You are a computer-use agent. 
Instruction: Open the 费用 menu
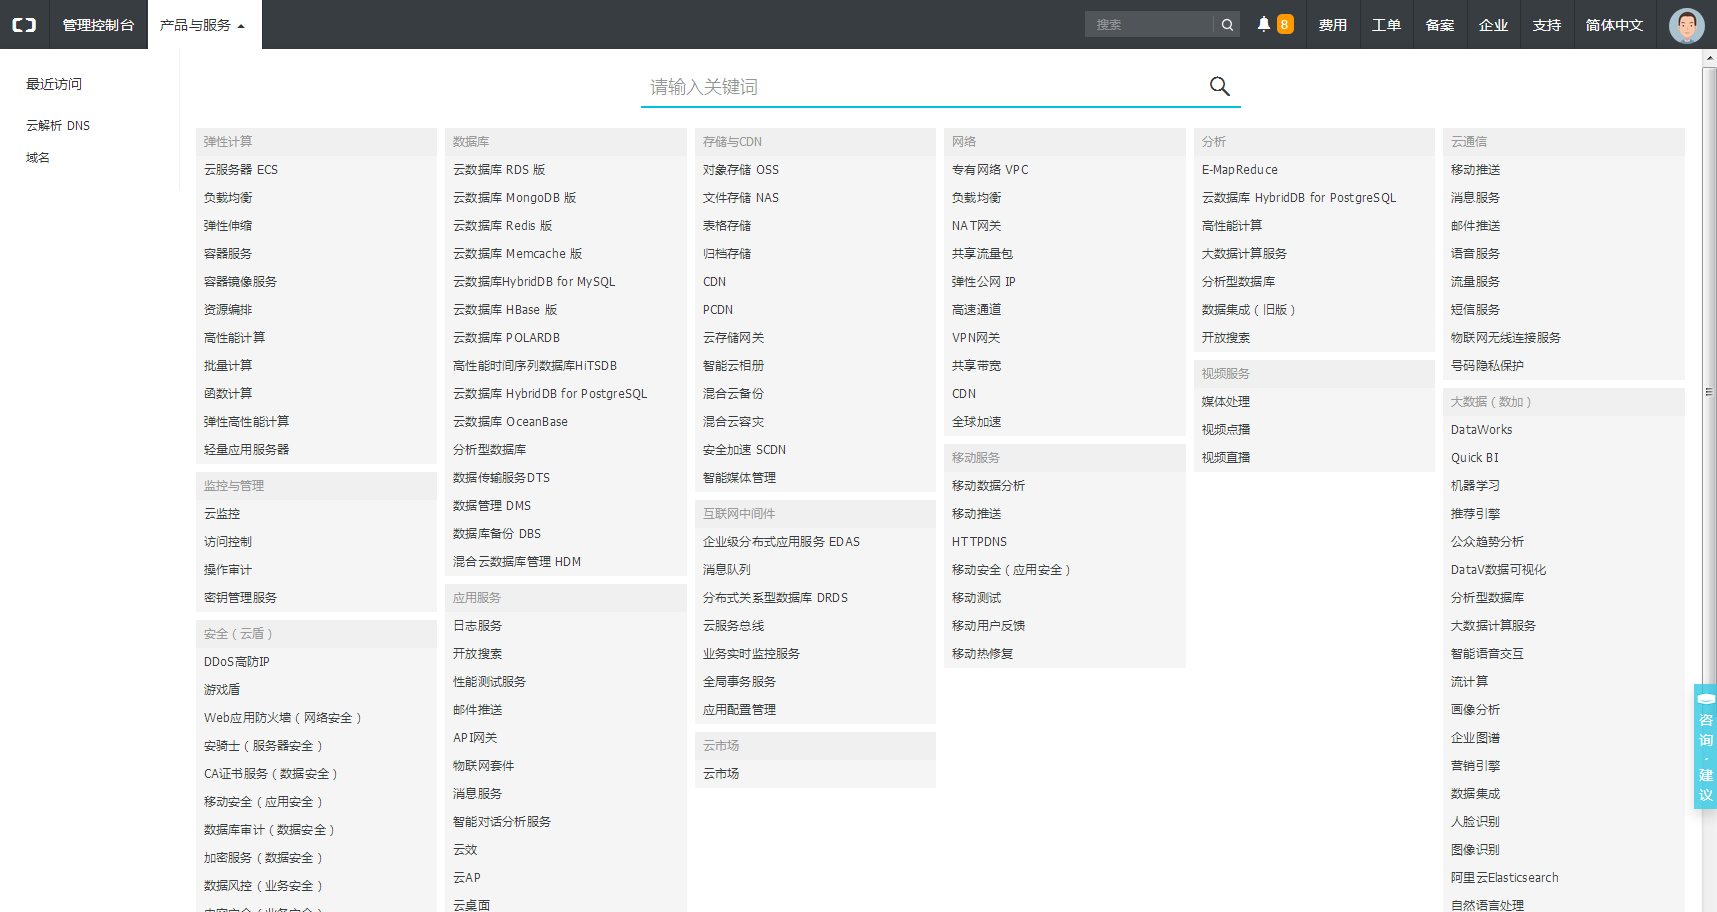point(1332,25)
